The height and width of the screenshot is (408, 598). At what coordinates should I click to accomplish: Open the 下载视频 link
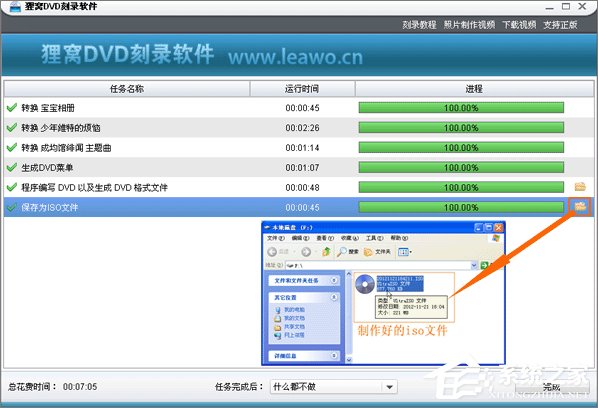pyautogui.click(x=519, y=25)
